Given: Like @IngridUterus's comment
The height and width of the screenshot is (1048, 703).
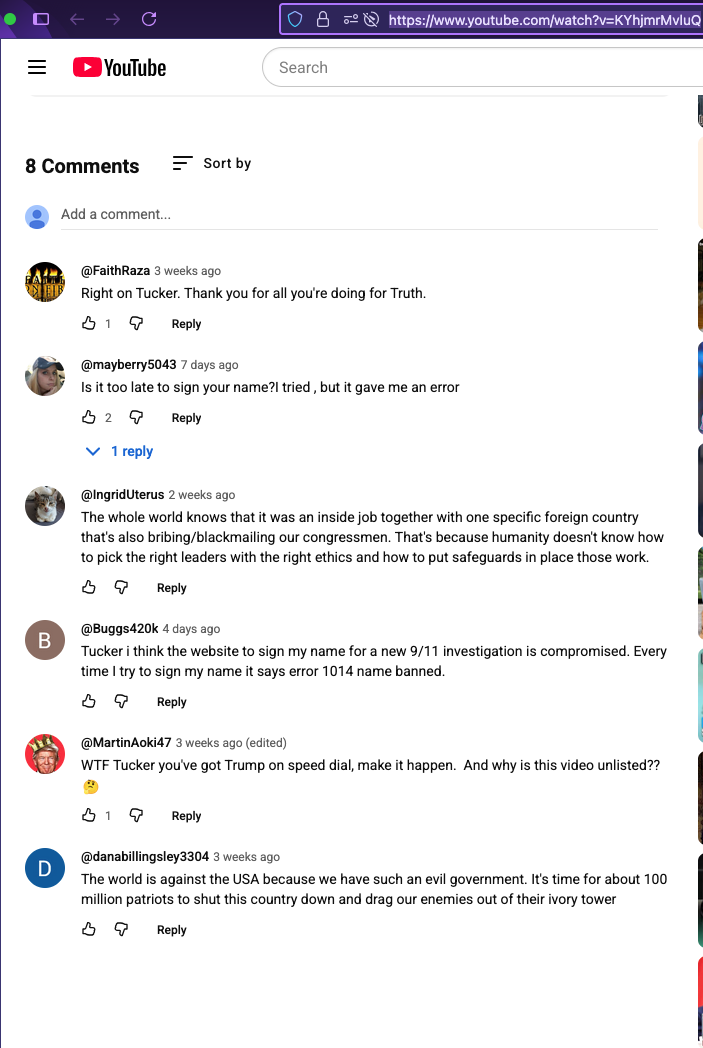Looking at the screenshot, I should coord(89,587).
